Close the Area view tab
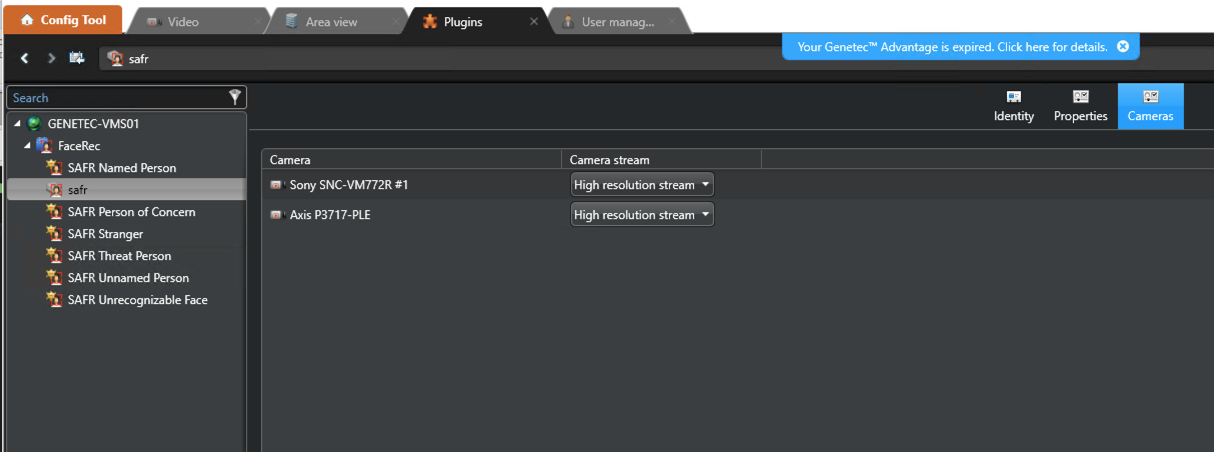Screen dimensions: 1214x452 tap(395, 21)
